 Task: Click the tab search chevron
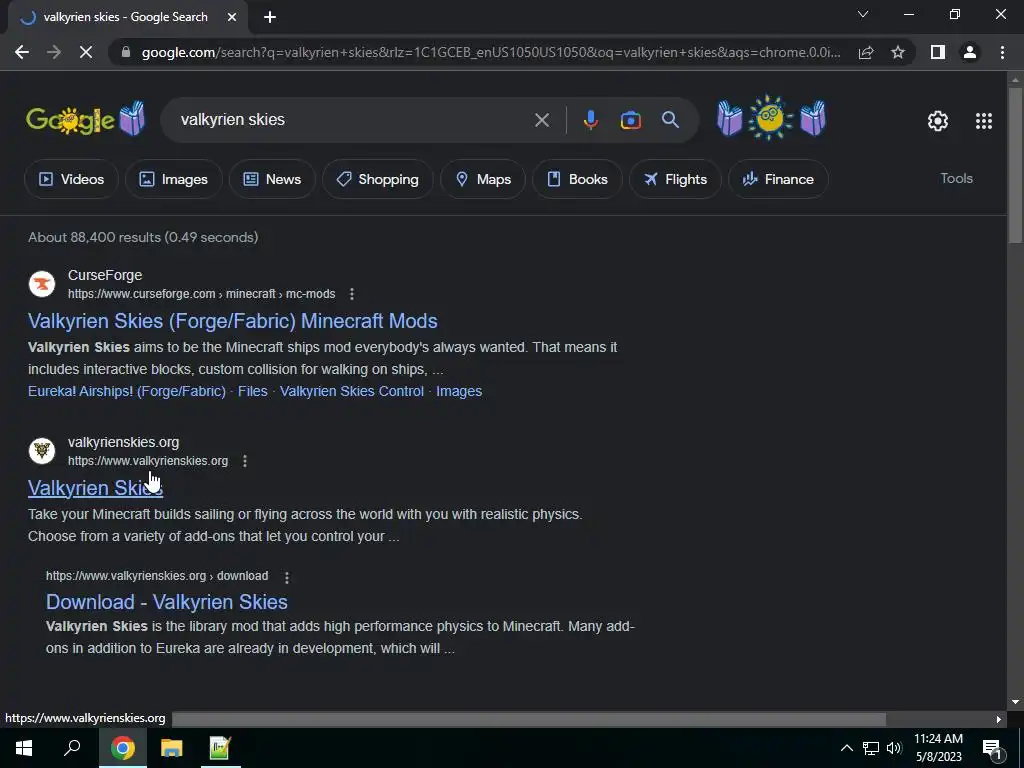(x=863, y=14)
